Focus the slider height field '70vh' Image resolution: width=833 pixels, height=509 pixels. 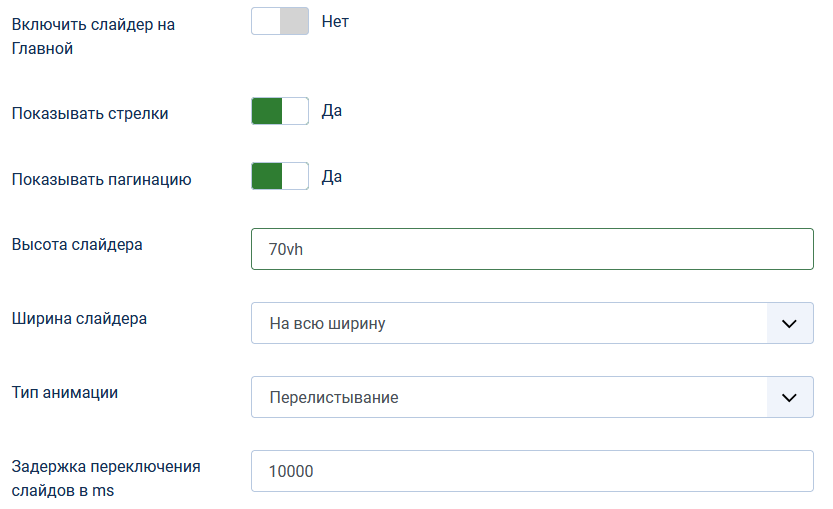coord(532,249)
